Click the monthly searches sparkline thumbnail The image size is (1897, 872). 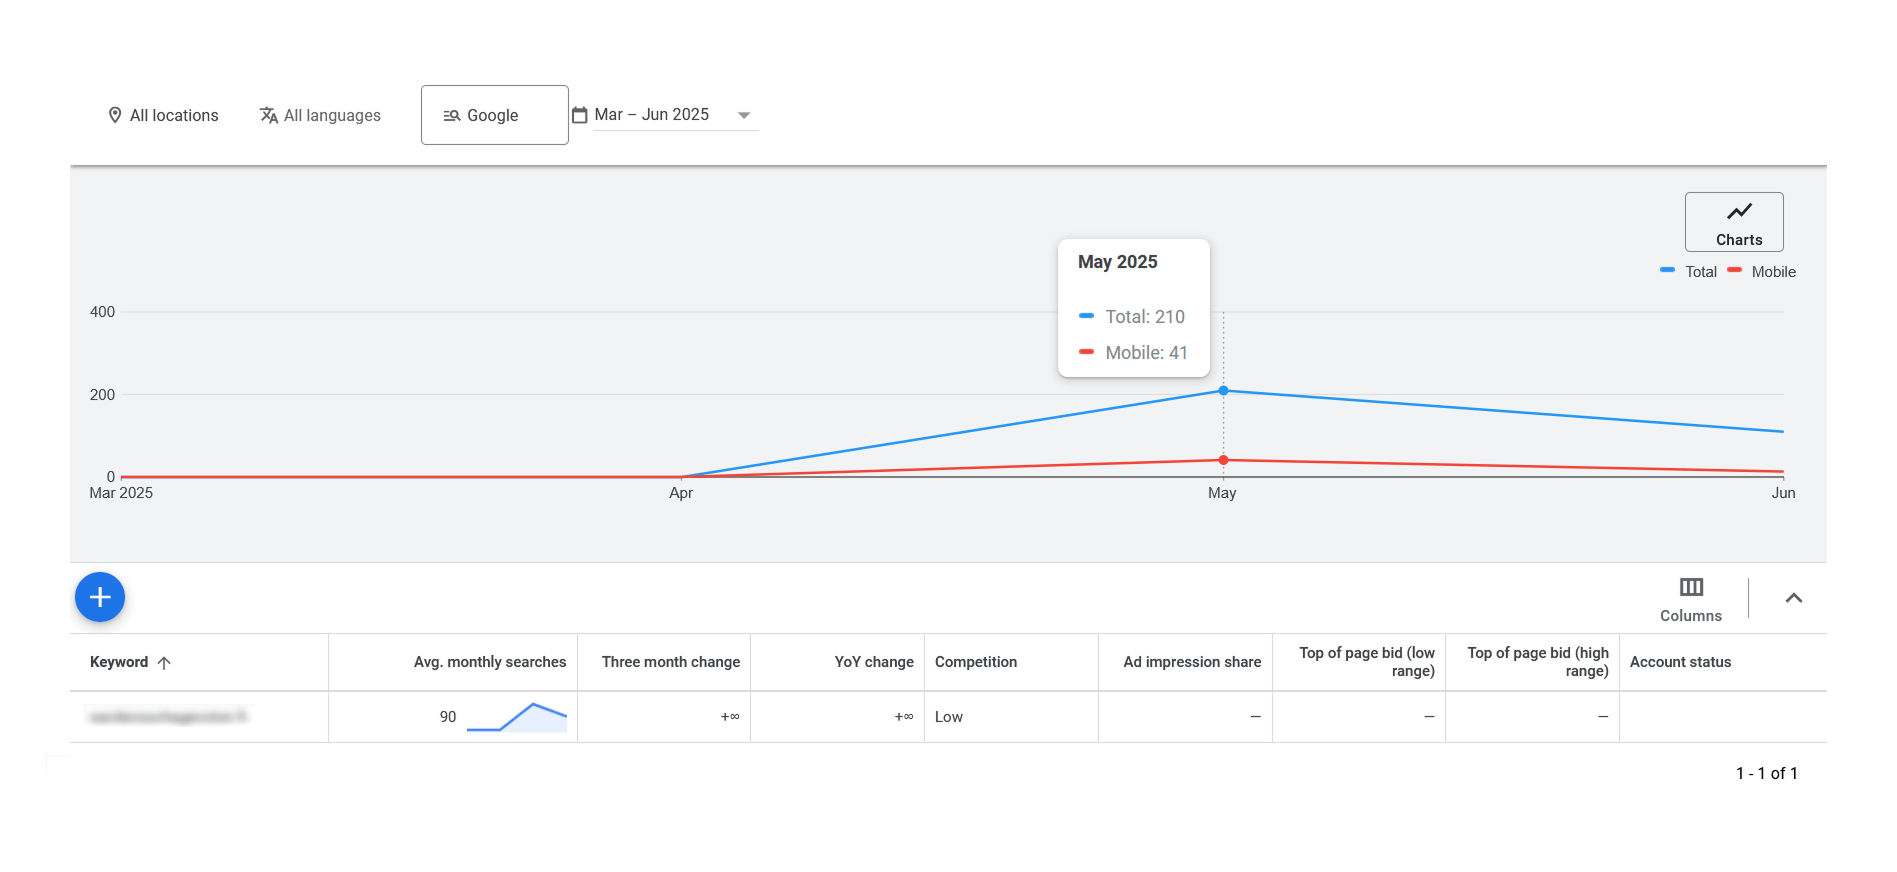[516, 717]
